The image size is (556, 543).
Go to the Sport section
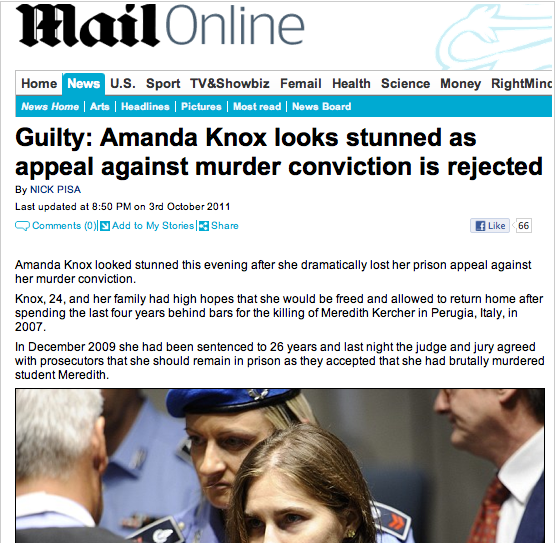pos(163,84)
